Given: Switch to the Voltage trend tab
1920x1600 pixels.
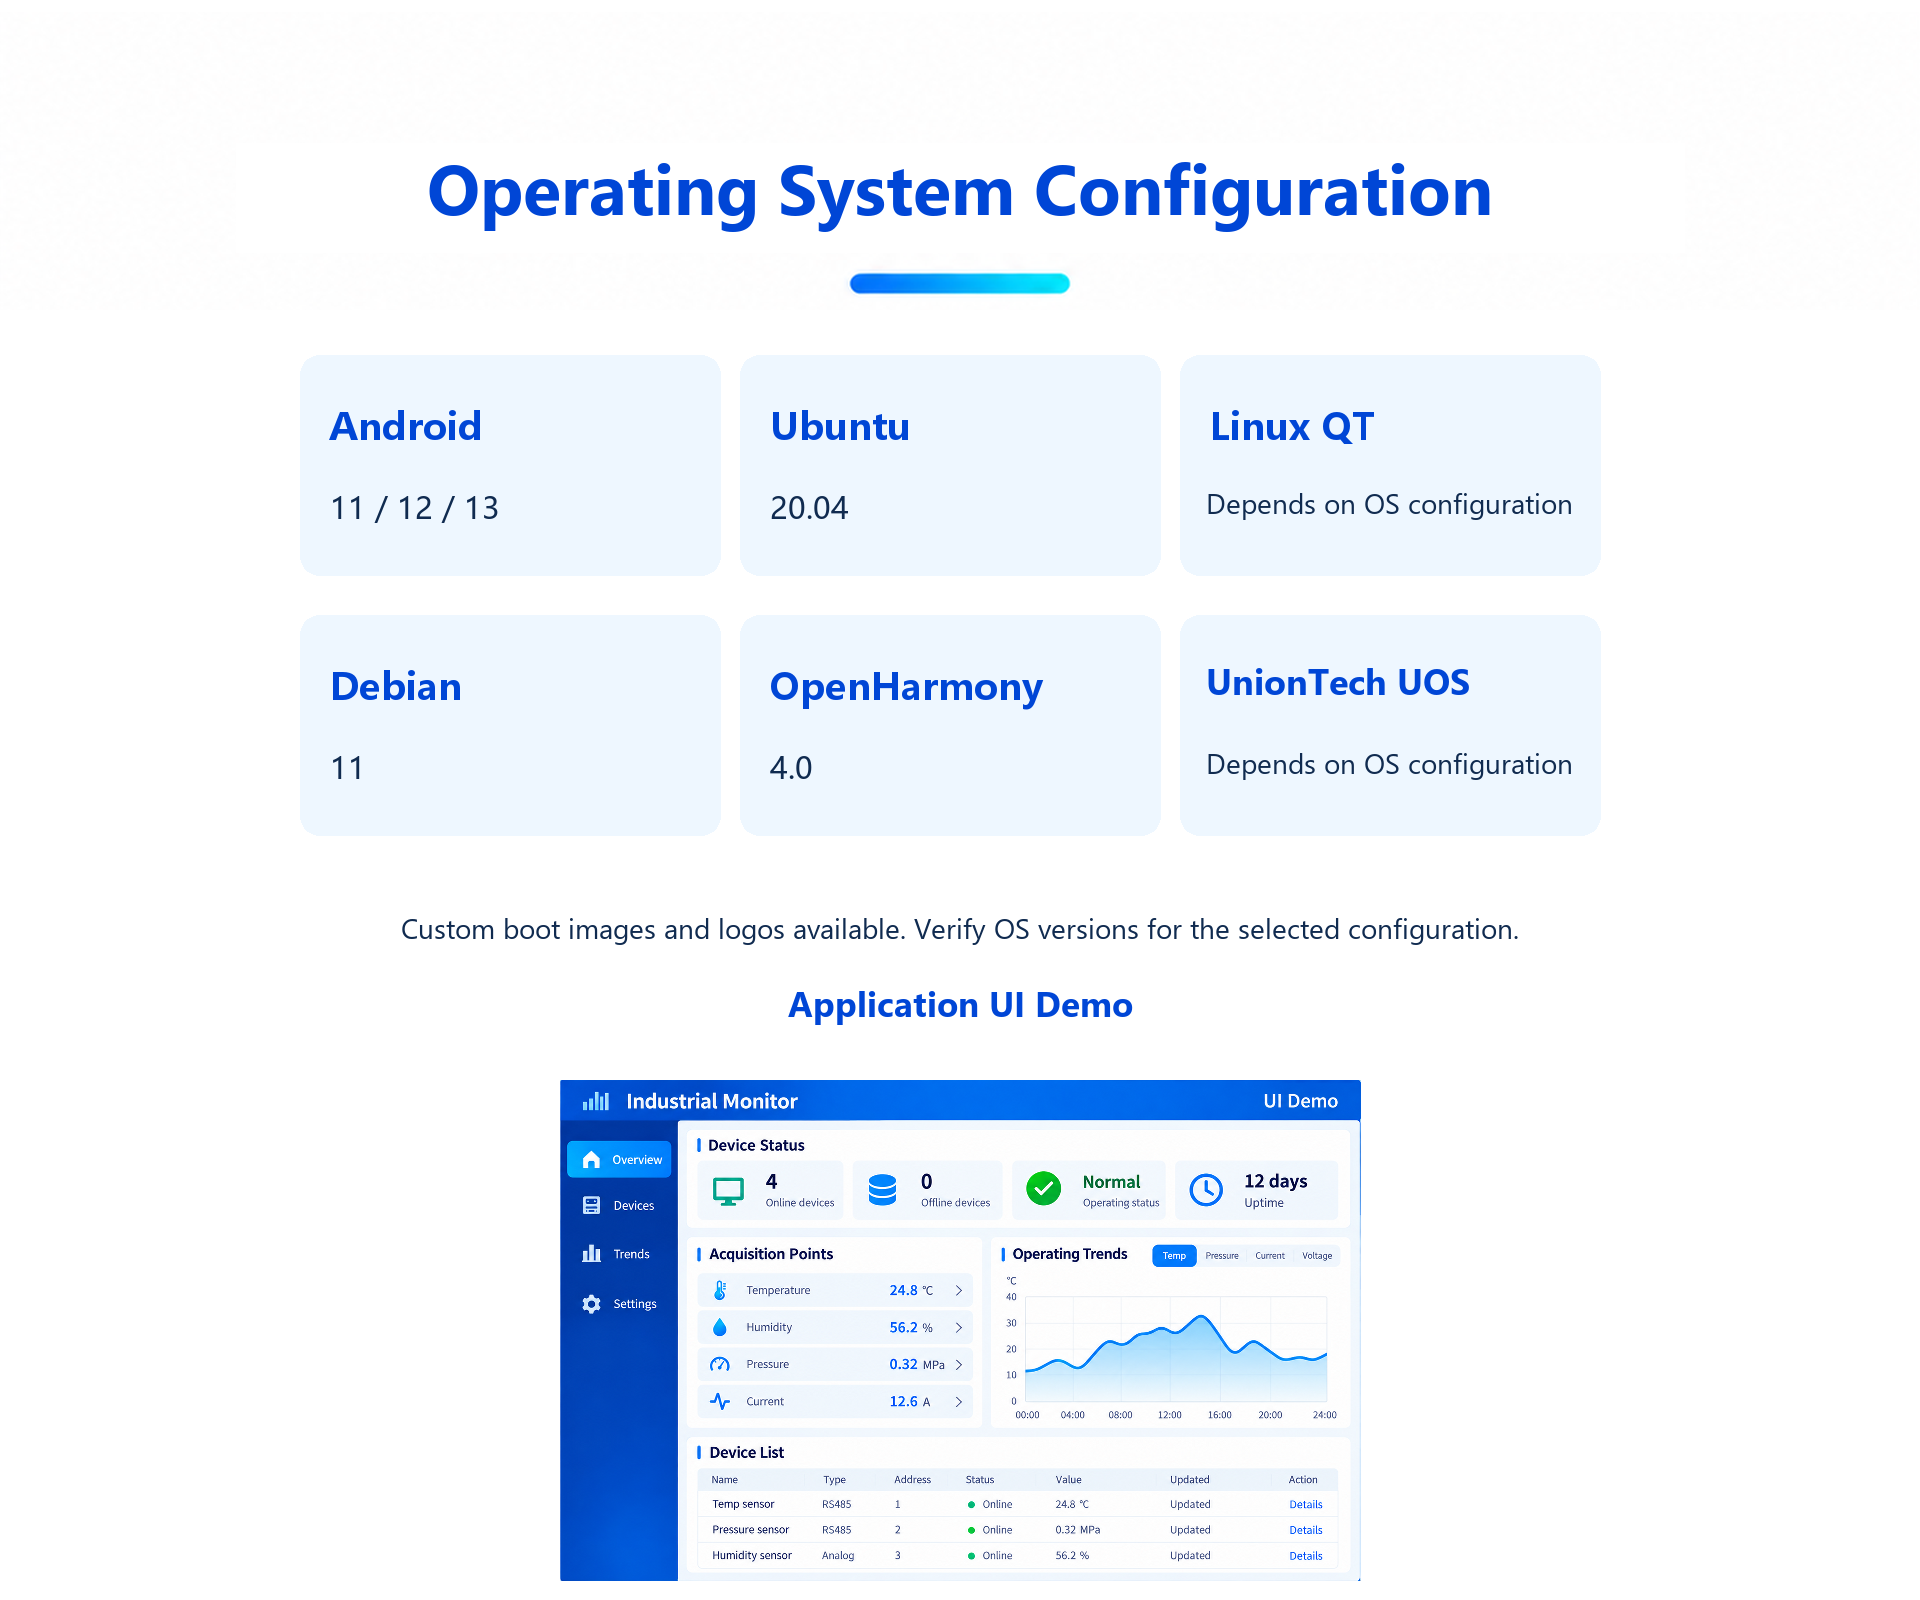Looking at the screenshot, I should (1317, 1256).
